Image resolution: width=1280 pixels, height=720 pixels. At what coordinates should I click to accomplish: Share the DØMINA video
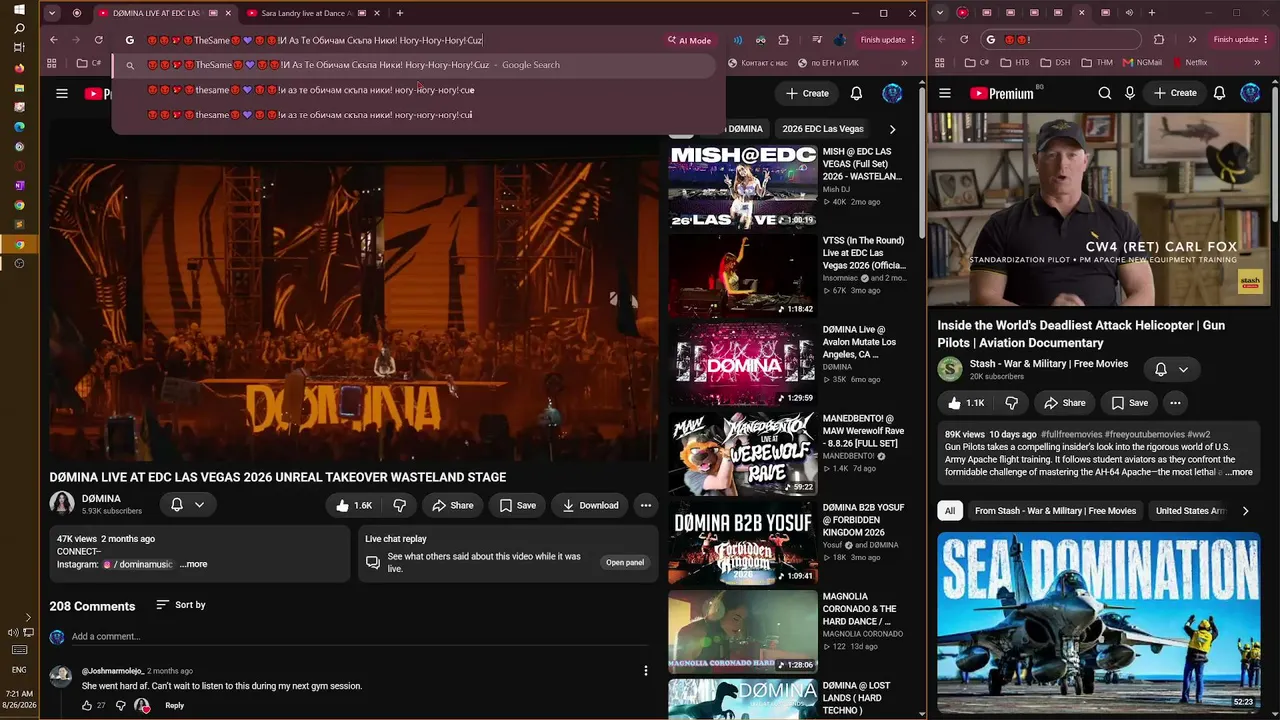(451, 505)
